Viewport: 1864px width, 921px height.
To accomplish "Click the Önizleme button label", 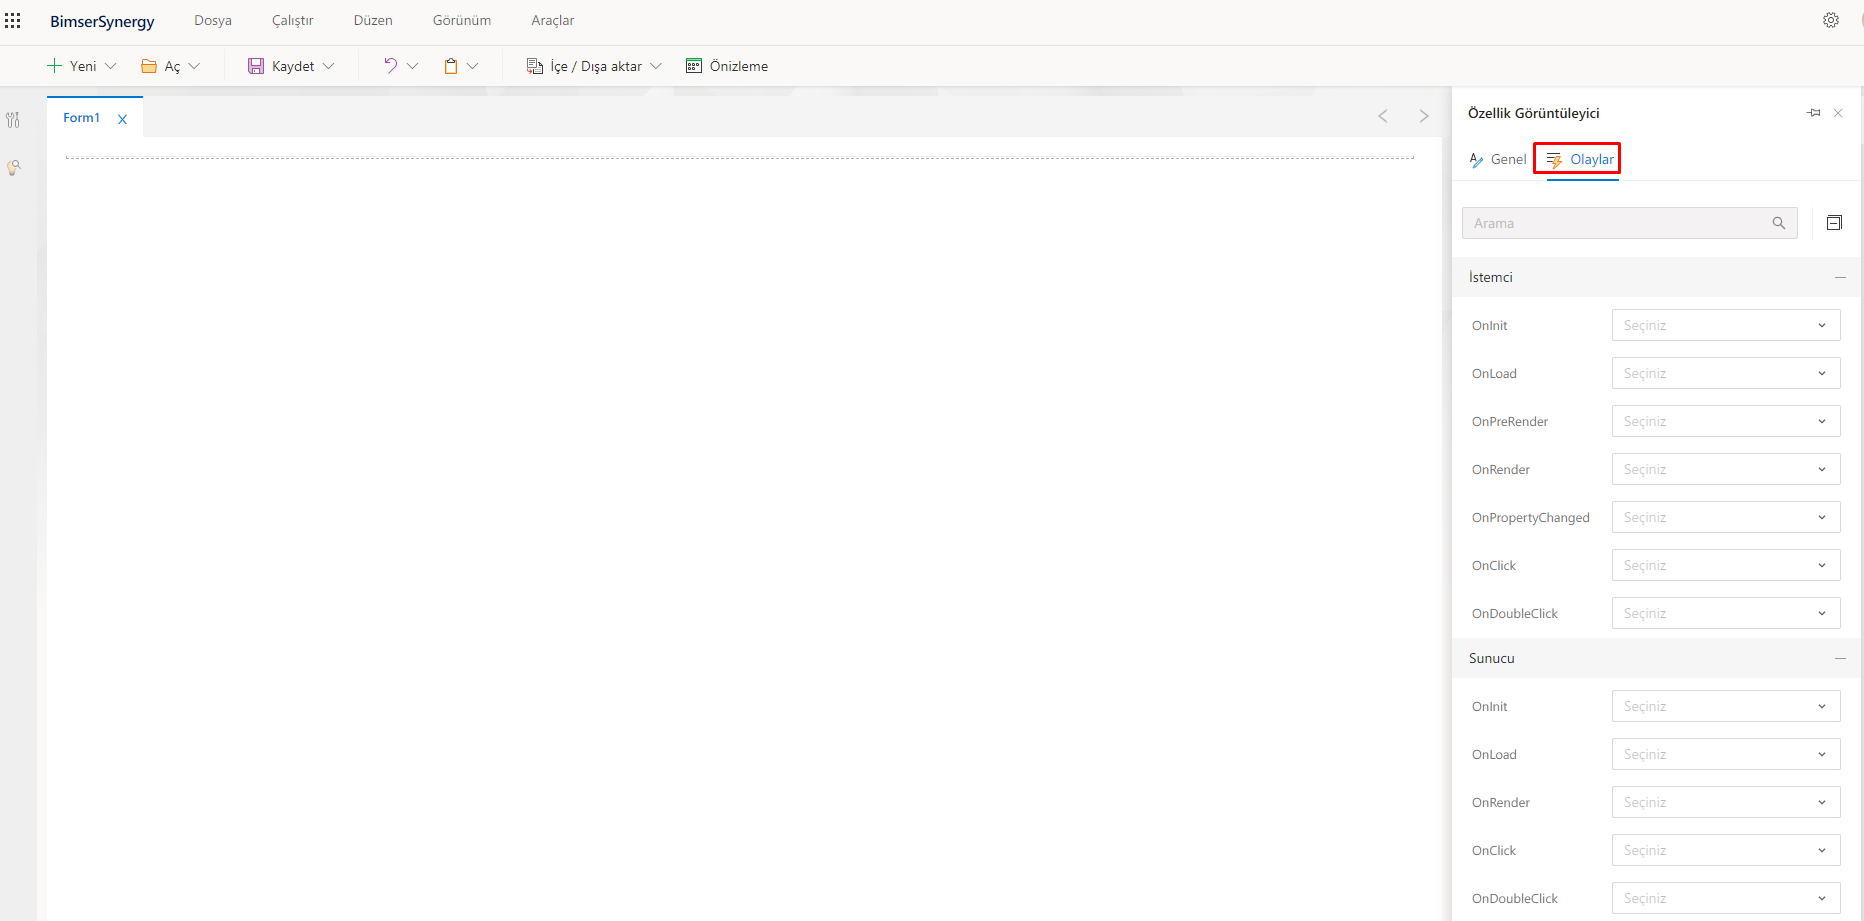I will 739,66.
